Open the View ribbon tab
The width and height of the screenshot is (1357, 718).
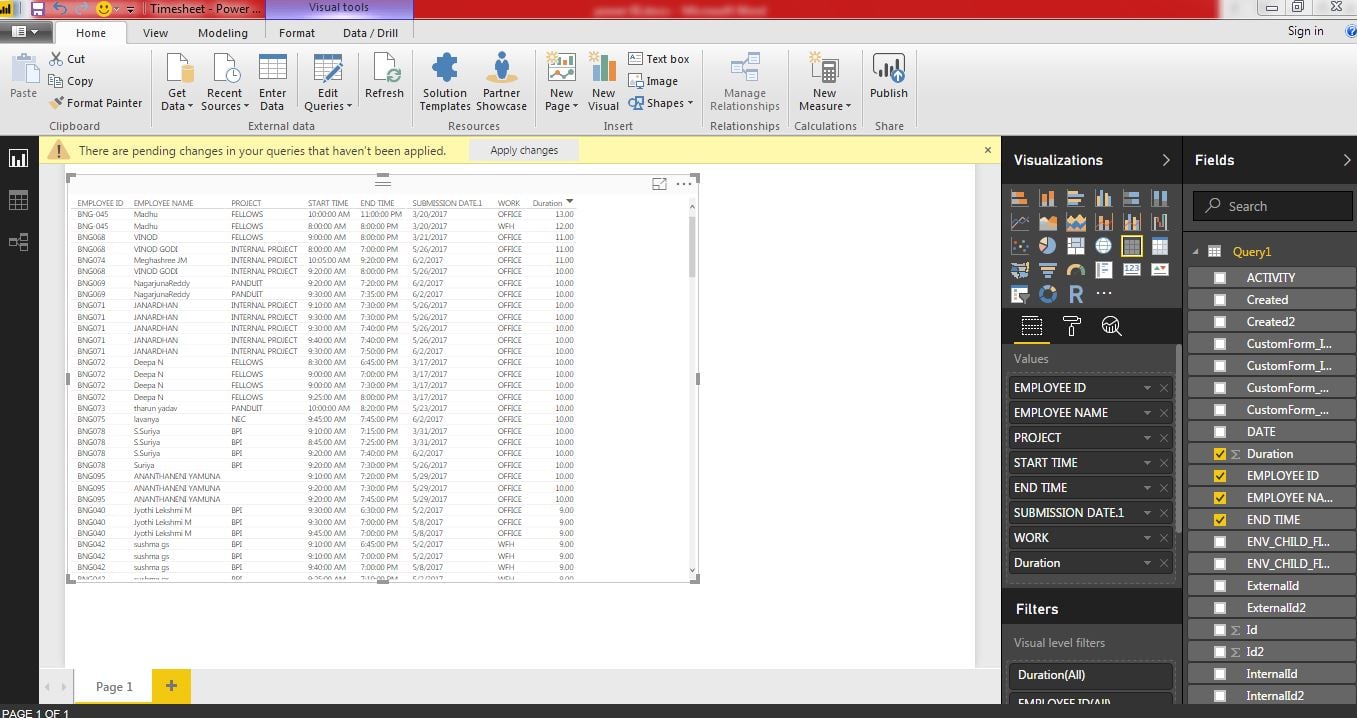[155, 32]
